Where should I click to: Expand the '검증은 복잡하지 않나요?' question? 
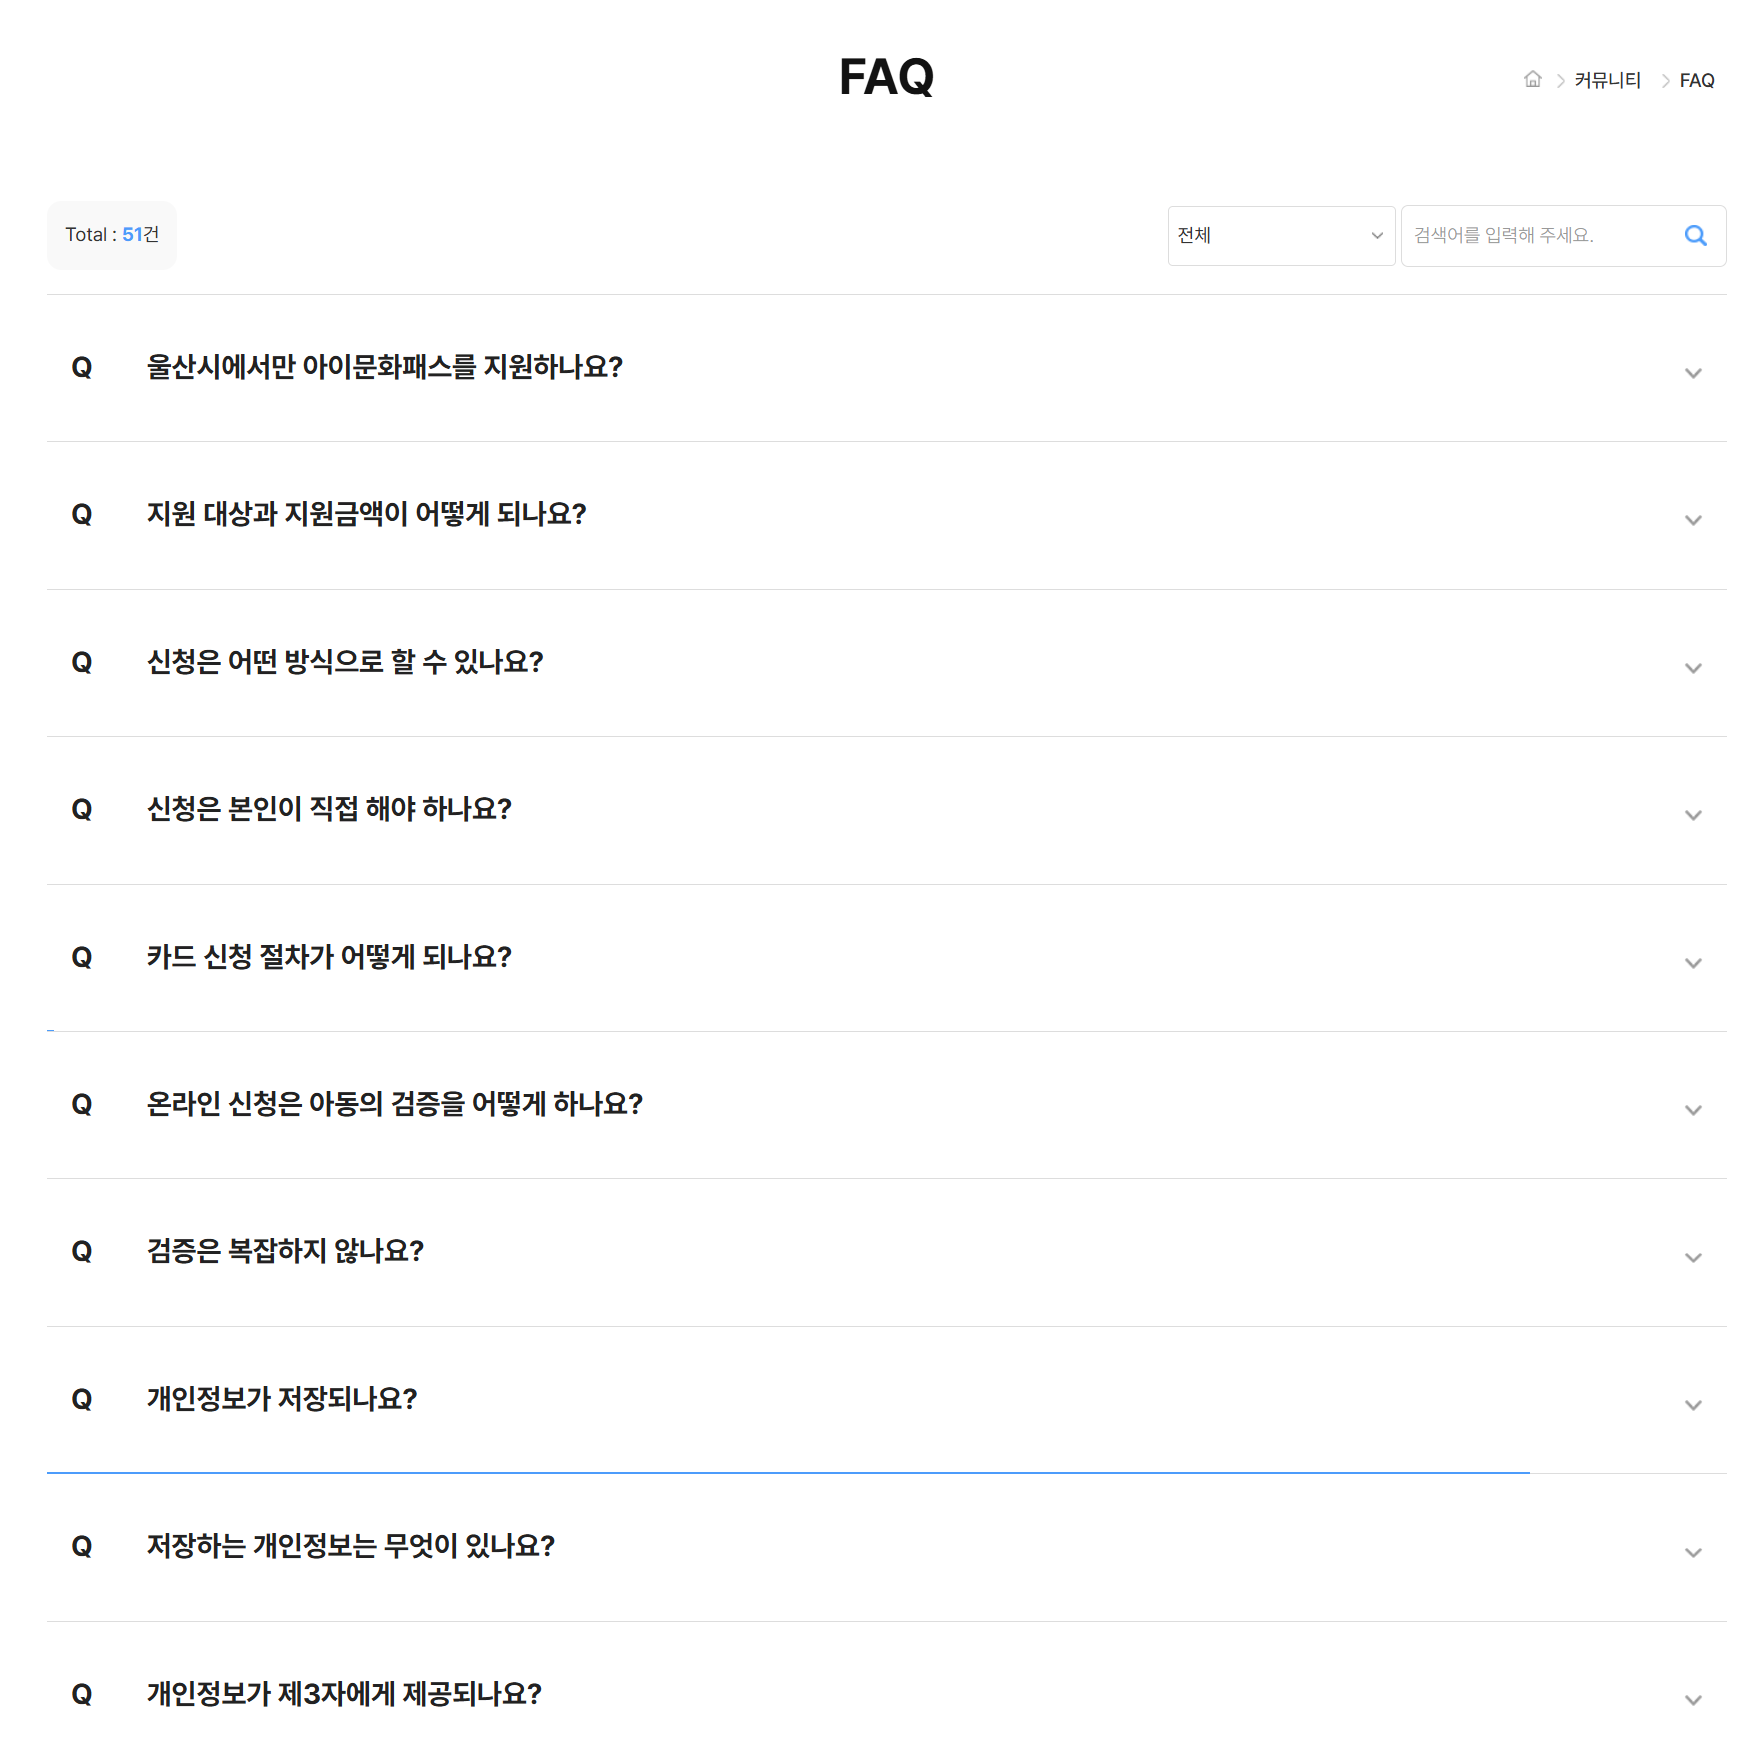[1693, 1258]
